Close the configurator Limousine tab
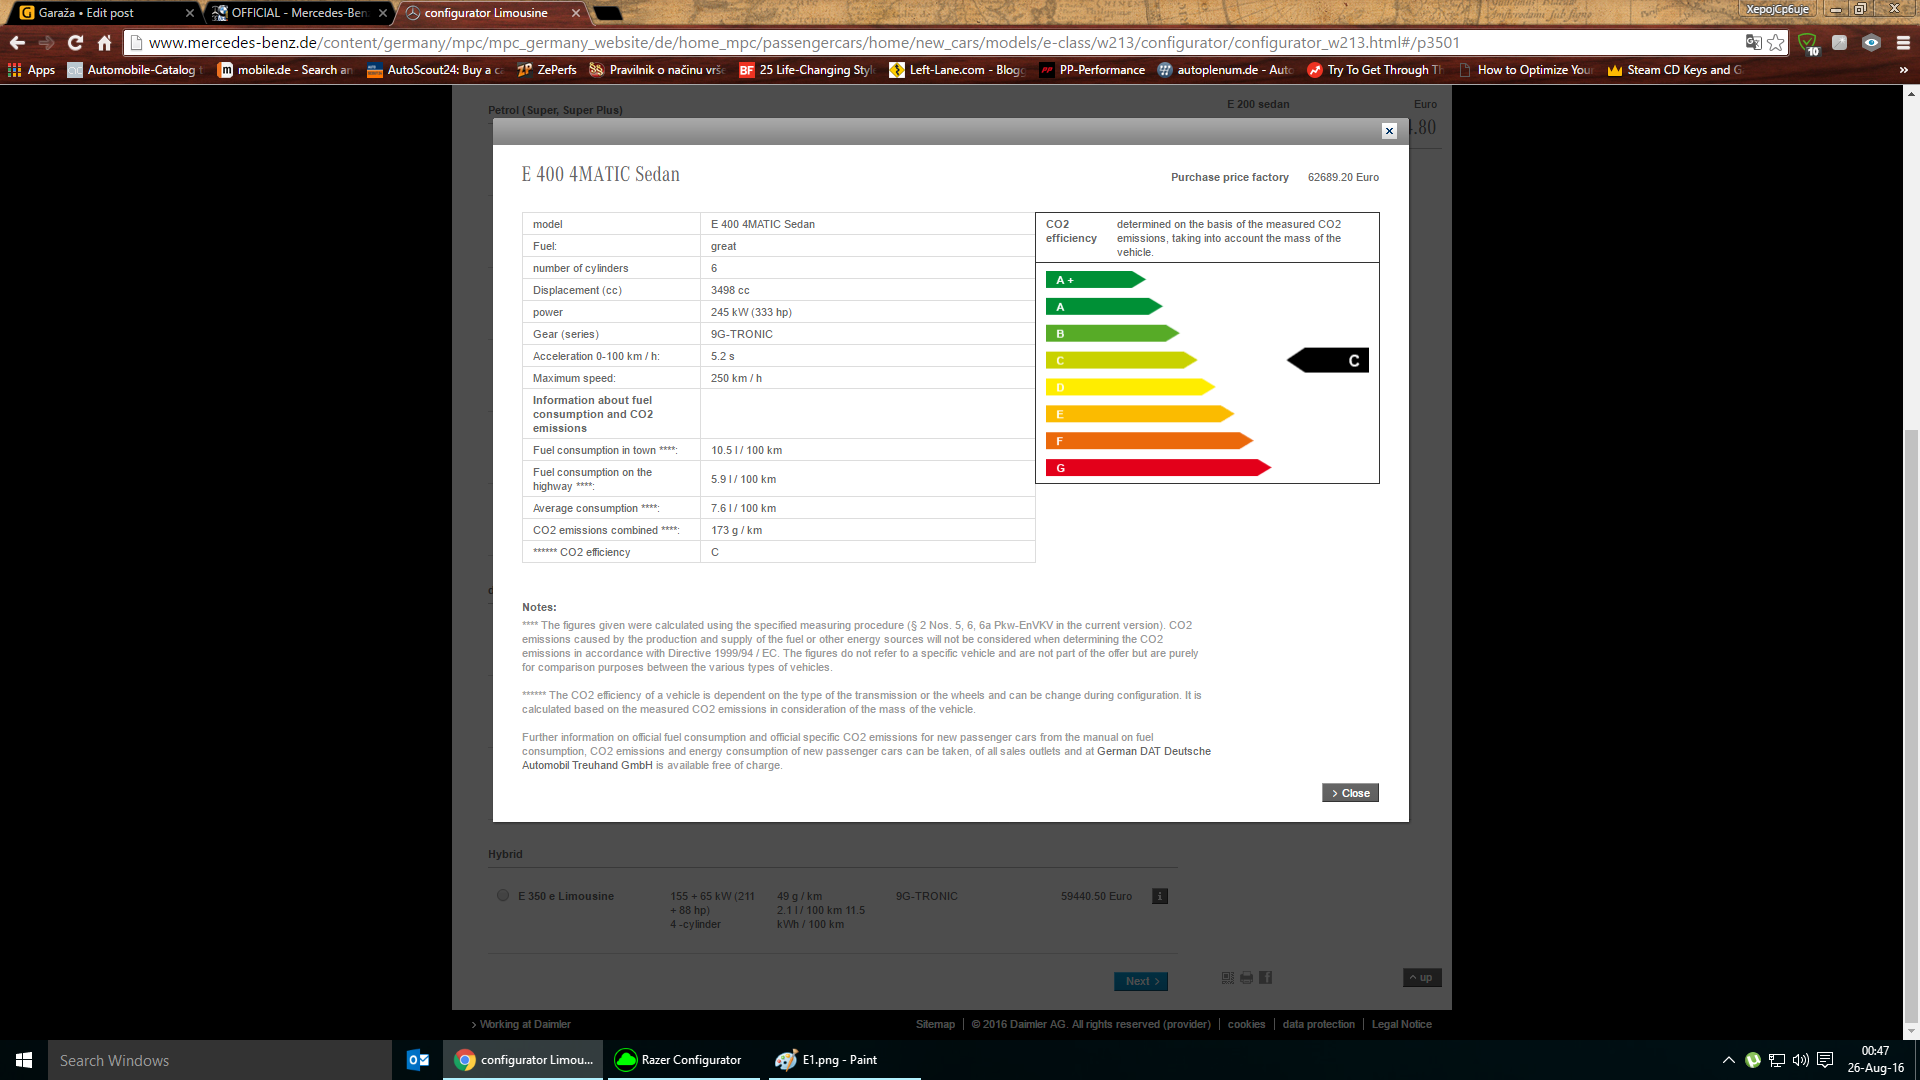 [x=576, y=13]
